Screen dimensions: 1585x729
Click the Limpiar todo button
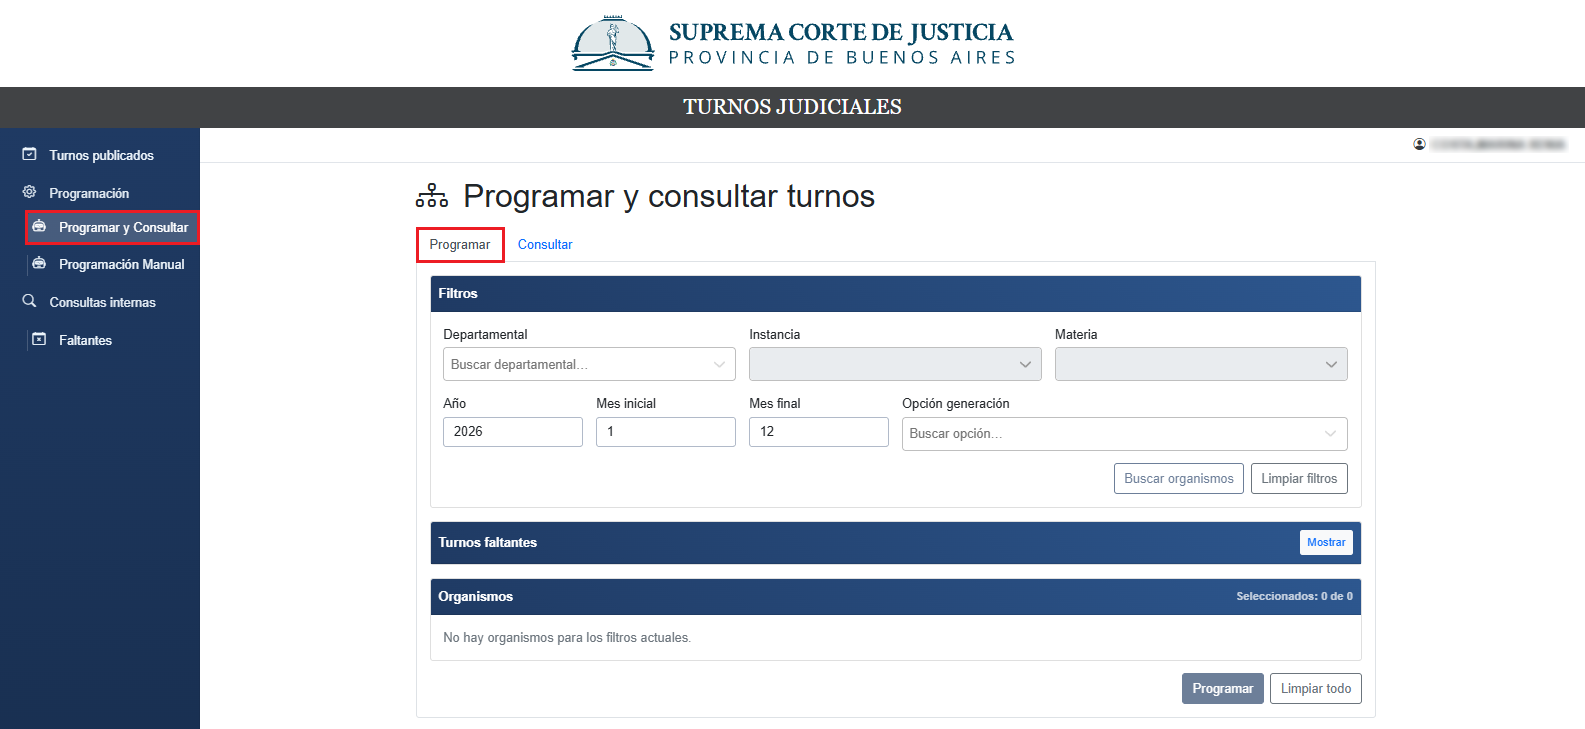(1316, 688)
